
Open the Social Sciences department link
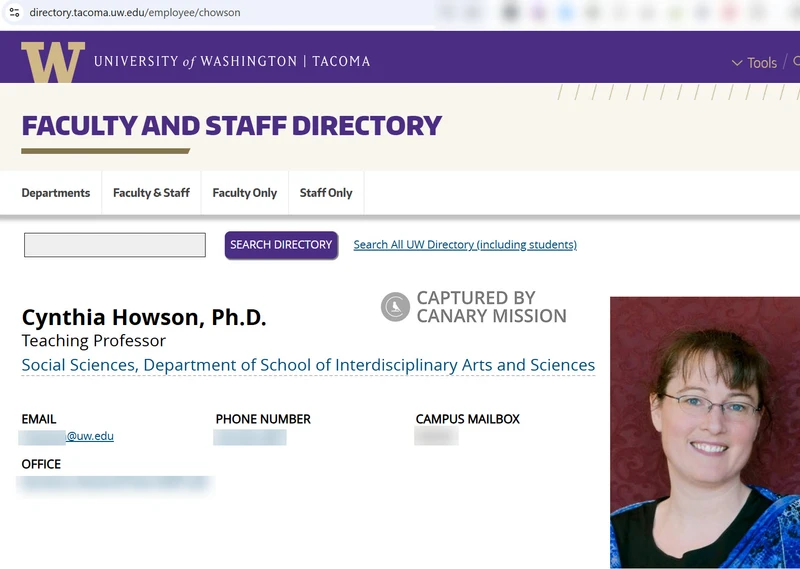click(x=308, y=365)
